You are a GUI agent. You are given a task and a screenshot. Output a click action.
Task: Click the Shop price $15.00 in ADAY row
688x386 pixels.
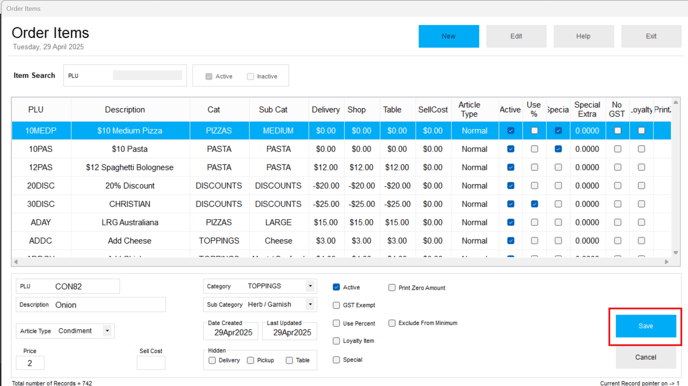[x=361, y=222]
